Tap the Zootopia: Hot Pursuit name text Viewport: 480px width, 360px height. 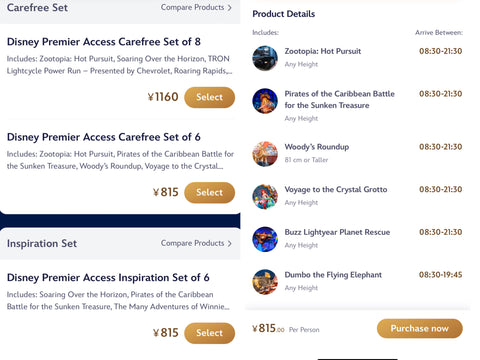[323, 51]
